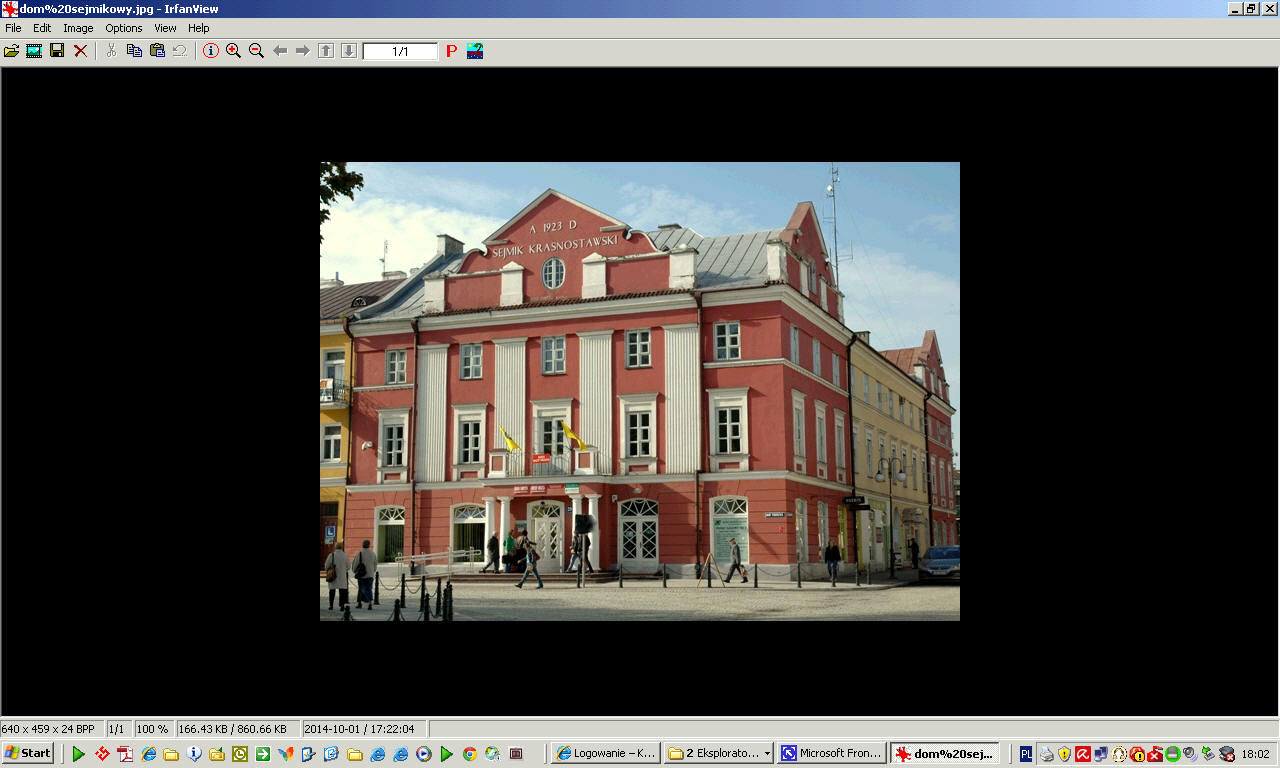Click the Cut scissors icon
This screenshot has height=768, width=1280.
[x=111, y=51]
